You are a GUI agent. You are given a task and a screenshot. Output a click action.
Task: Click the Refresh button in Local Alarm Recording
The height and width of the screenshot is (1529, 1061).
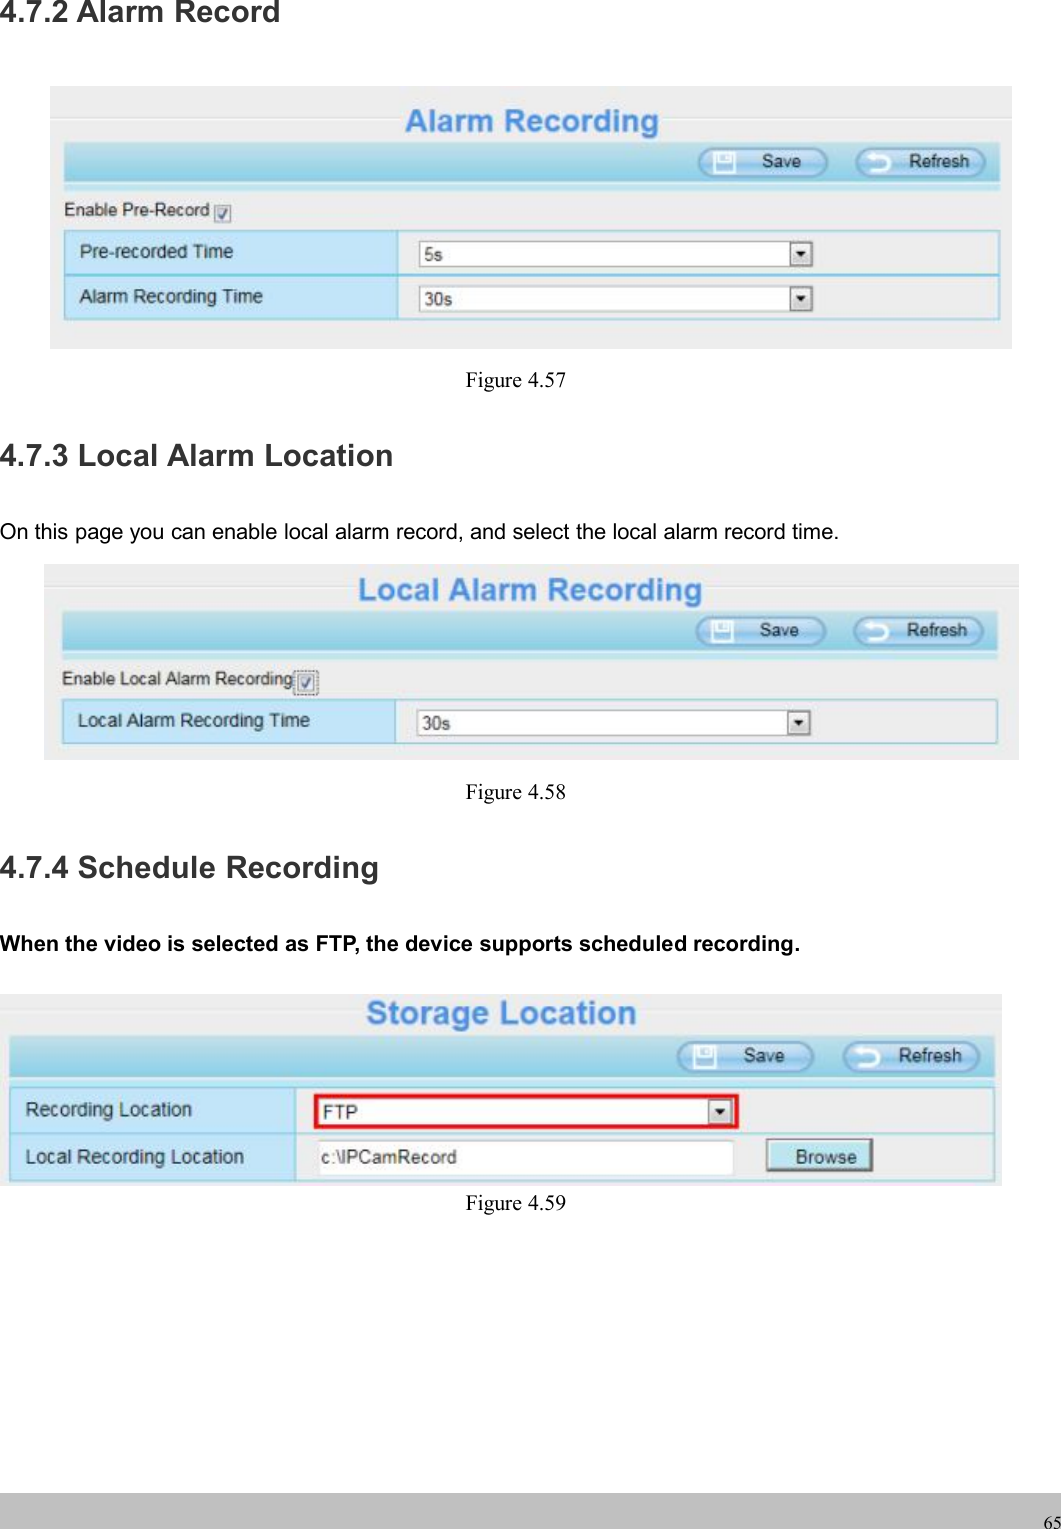tap(918, 630)
